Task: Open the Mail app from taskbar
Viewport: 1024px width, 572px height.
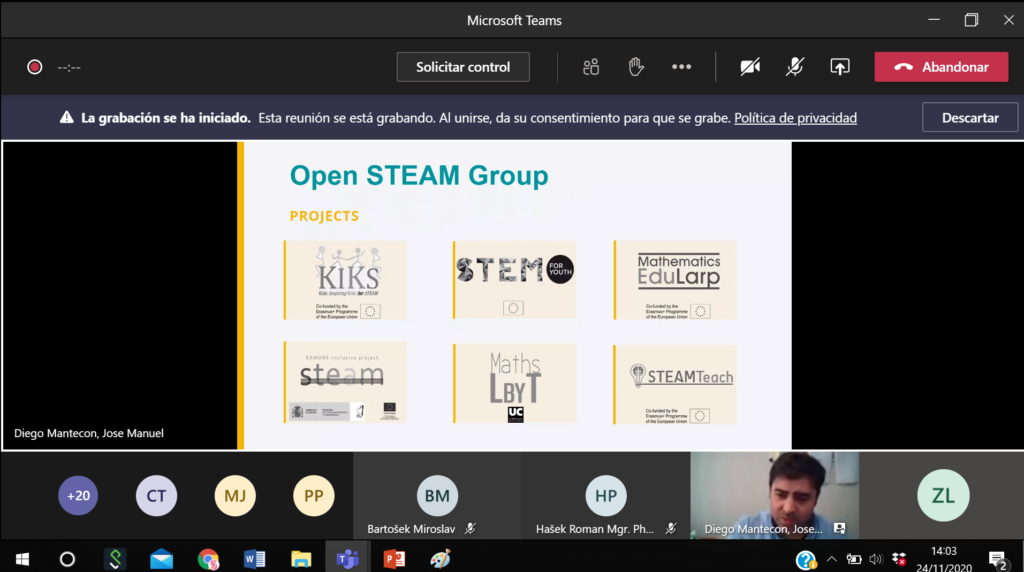Action: coord(161,559)
